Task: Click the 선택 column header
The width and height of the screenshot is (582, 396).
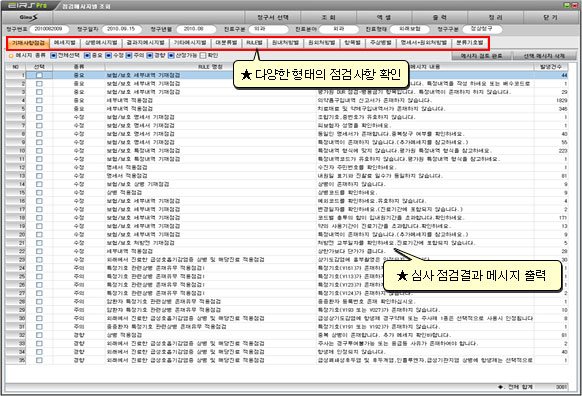Action: tap(39, 67)
